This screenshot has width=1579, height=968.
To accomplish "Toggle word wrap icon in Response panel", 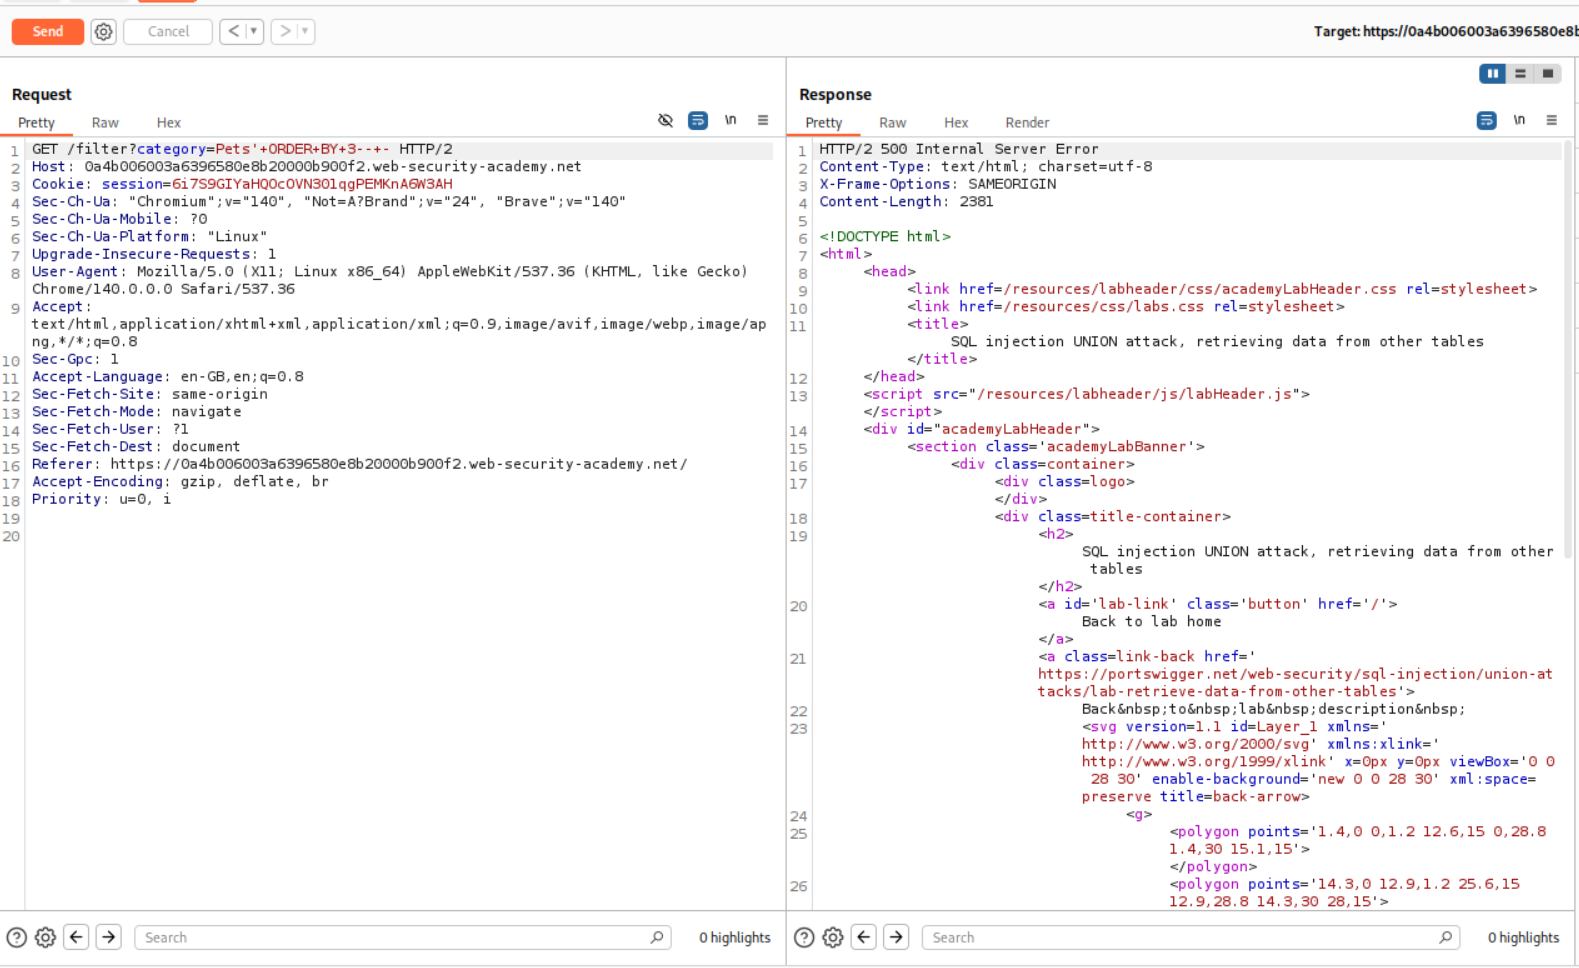I will coord(1486,121).
